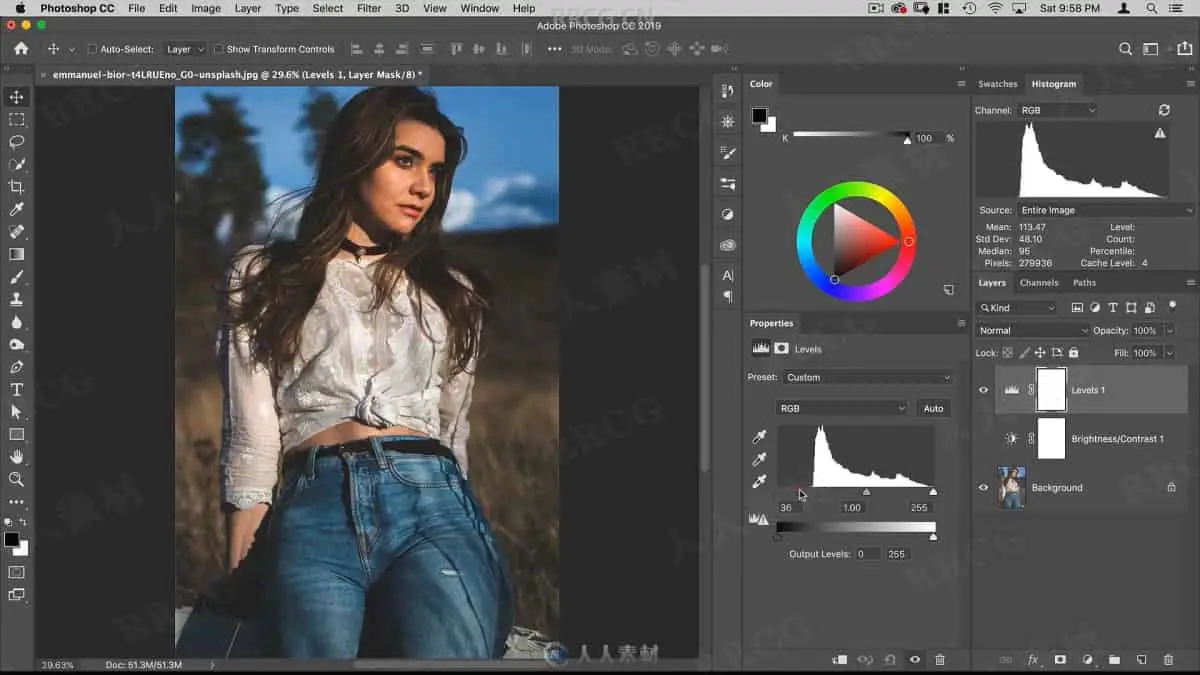Viewport: 1200px width, 675px height.
Task: Open the Histogram Channel RGB dropdown
Action: pos(1057,110)
